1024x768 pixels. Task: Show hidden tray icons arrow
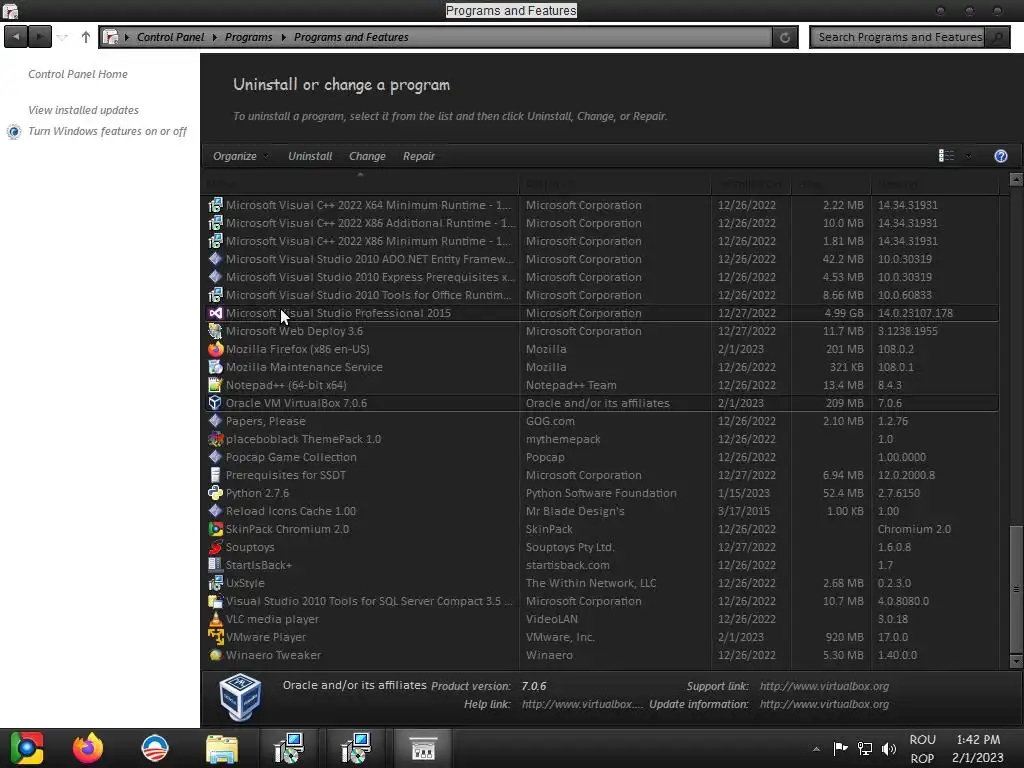(816, 749)
